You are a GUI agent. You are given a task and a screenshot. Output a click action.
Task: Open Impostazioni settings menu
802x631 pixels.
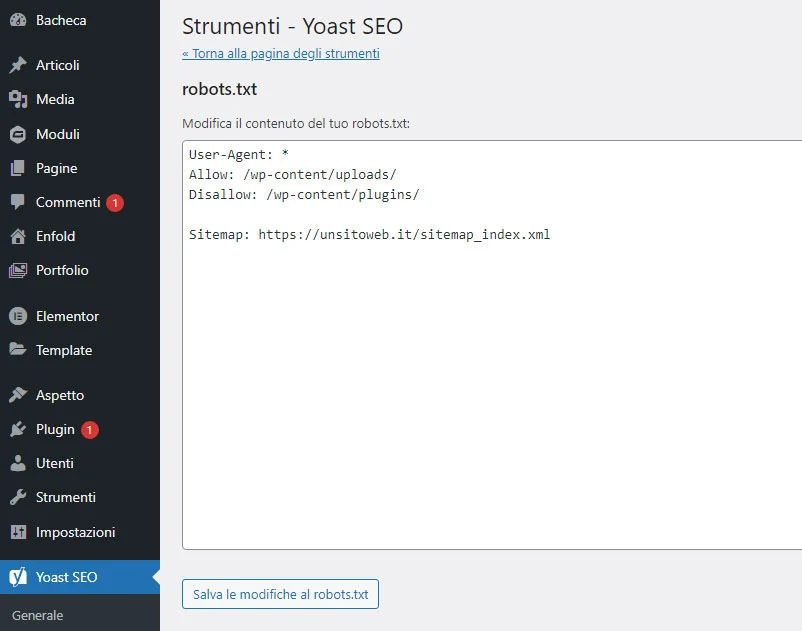75,532
